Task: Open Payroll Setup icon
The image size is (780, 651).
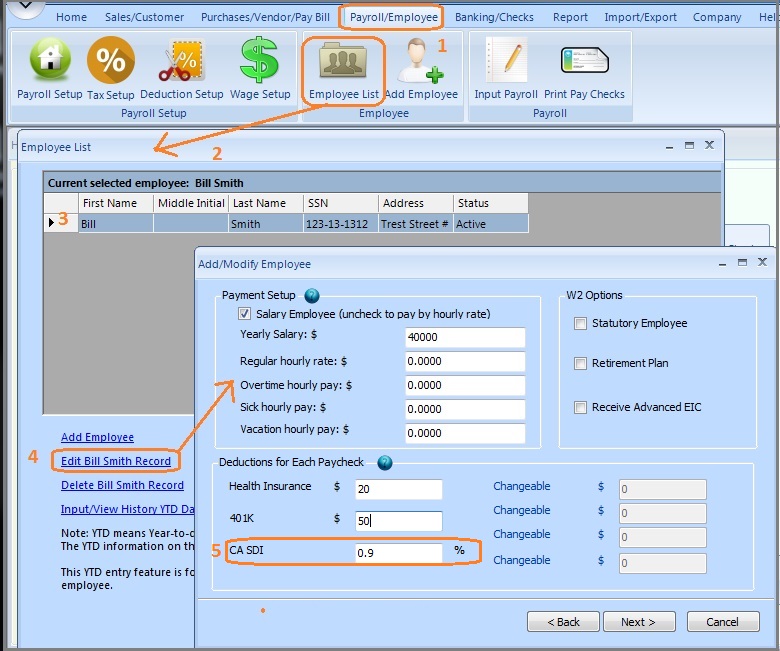Action: (x=50, y=60)
